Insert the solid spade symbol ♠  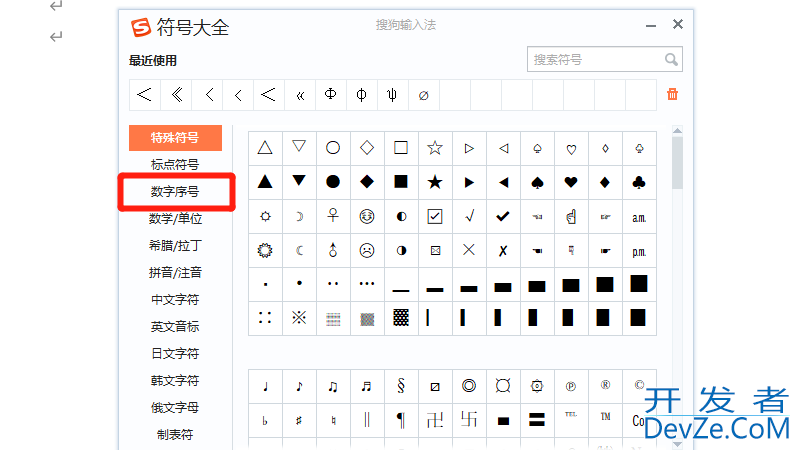(x=537, y=182)
